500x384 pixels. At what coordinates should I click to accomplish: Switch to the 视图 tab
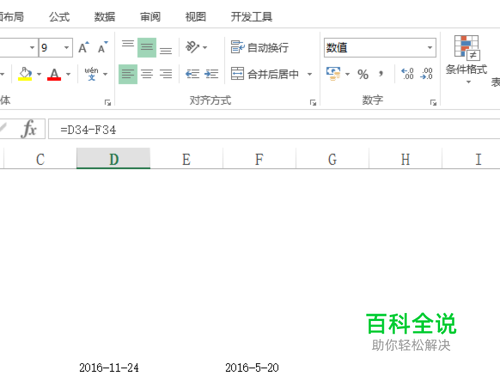[x=195, y=17]
